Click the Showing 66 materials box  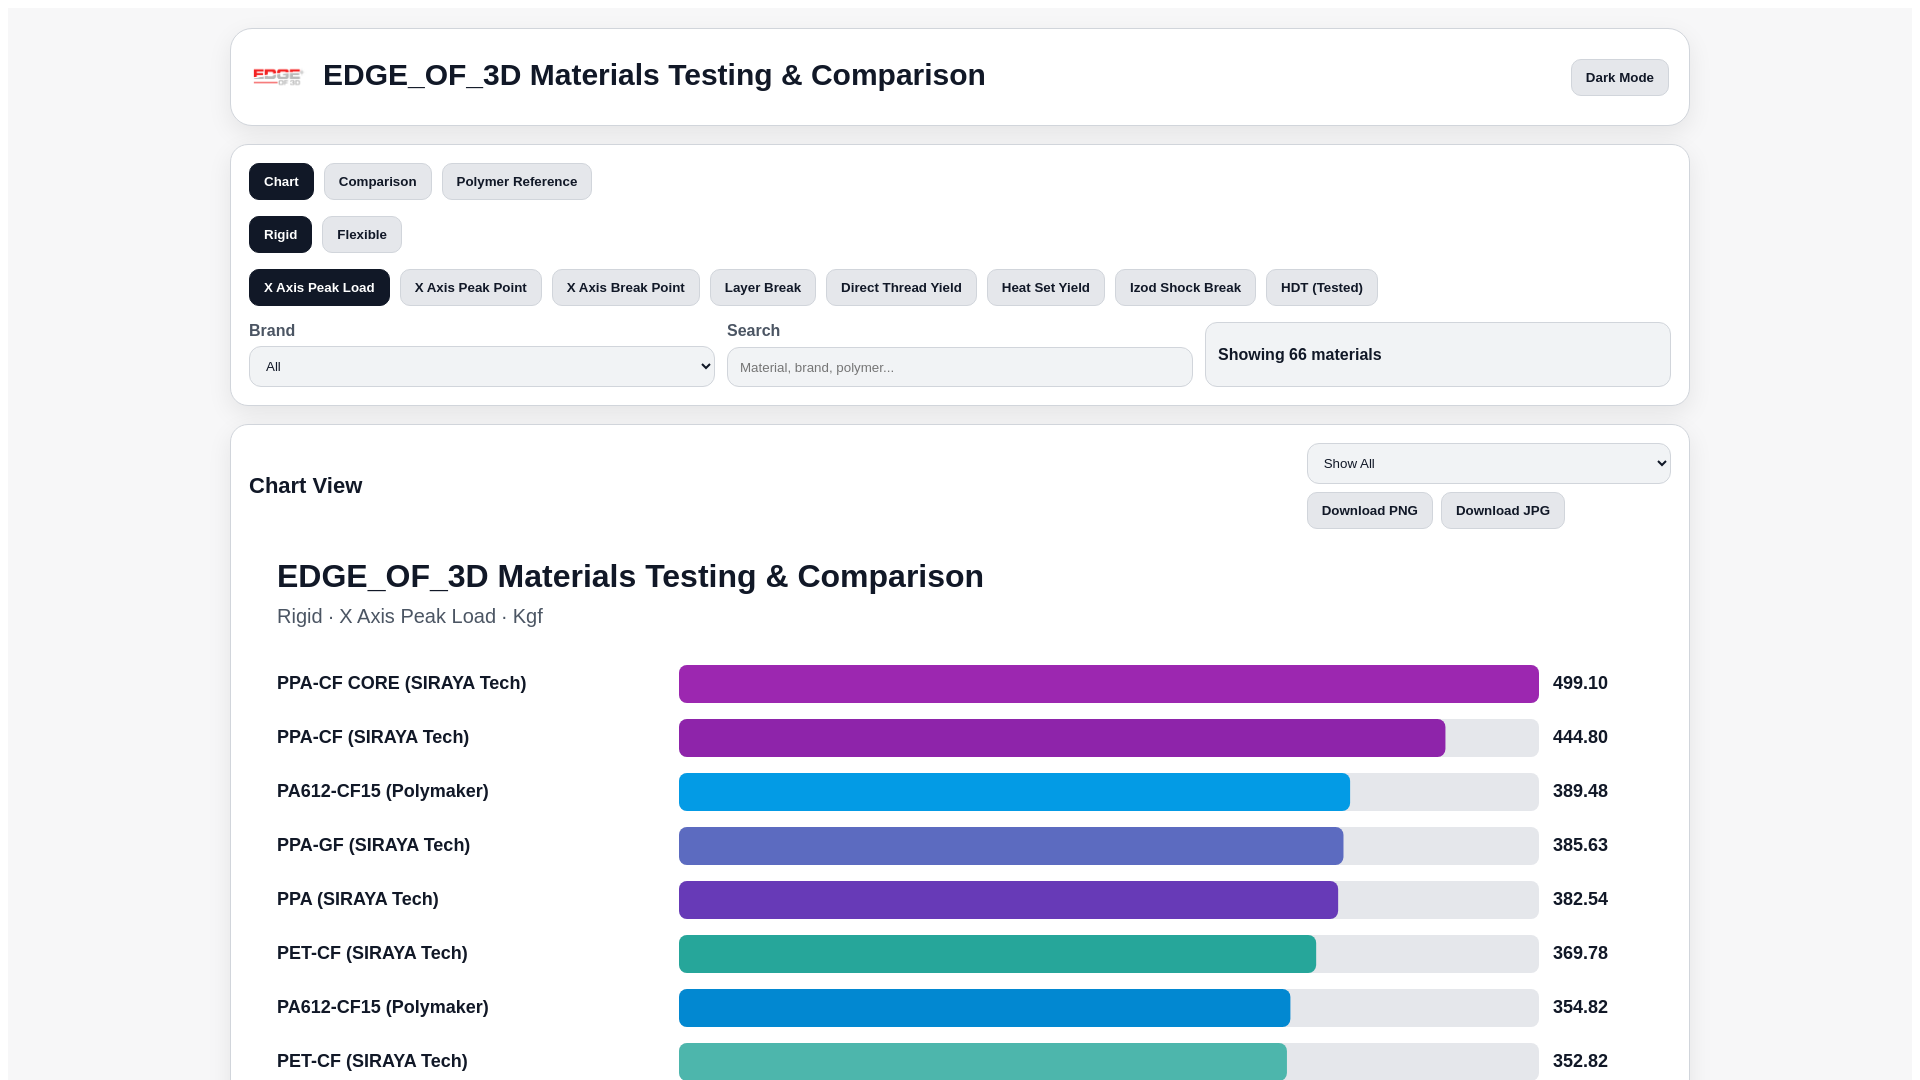(1437, 354)
